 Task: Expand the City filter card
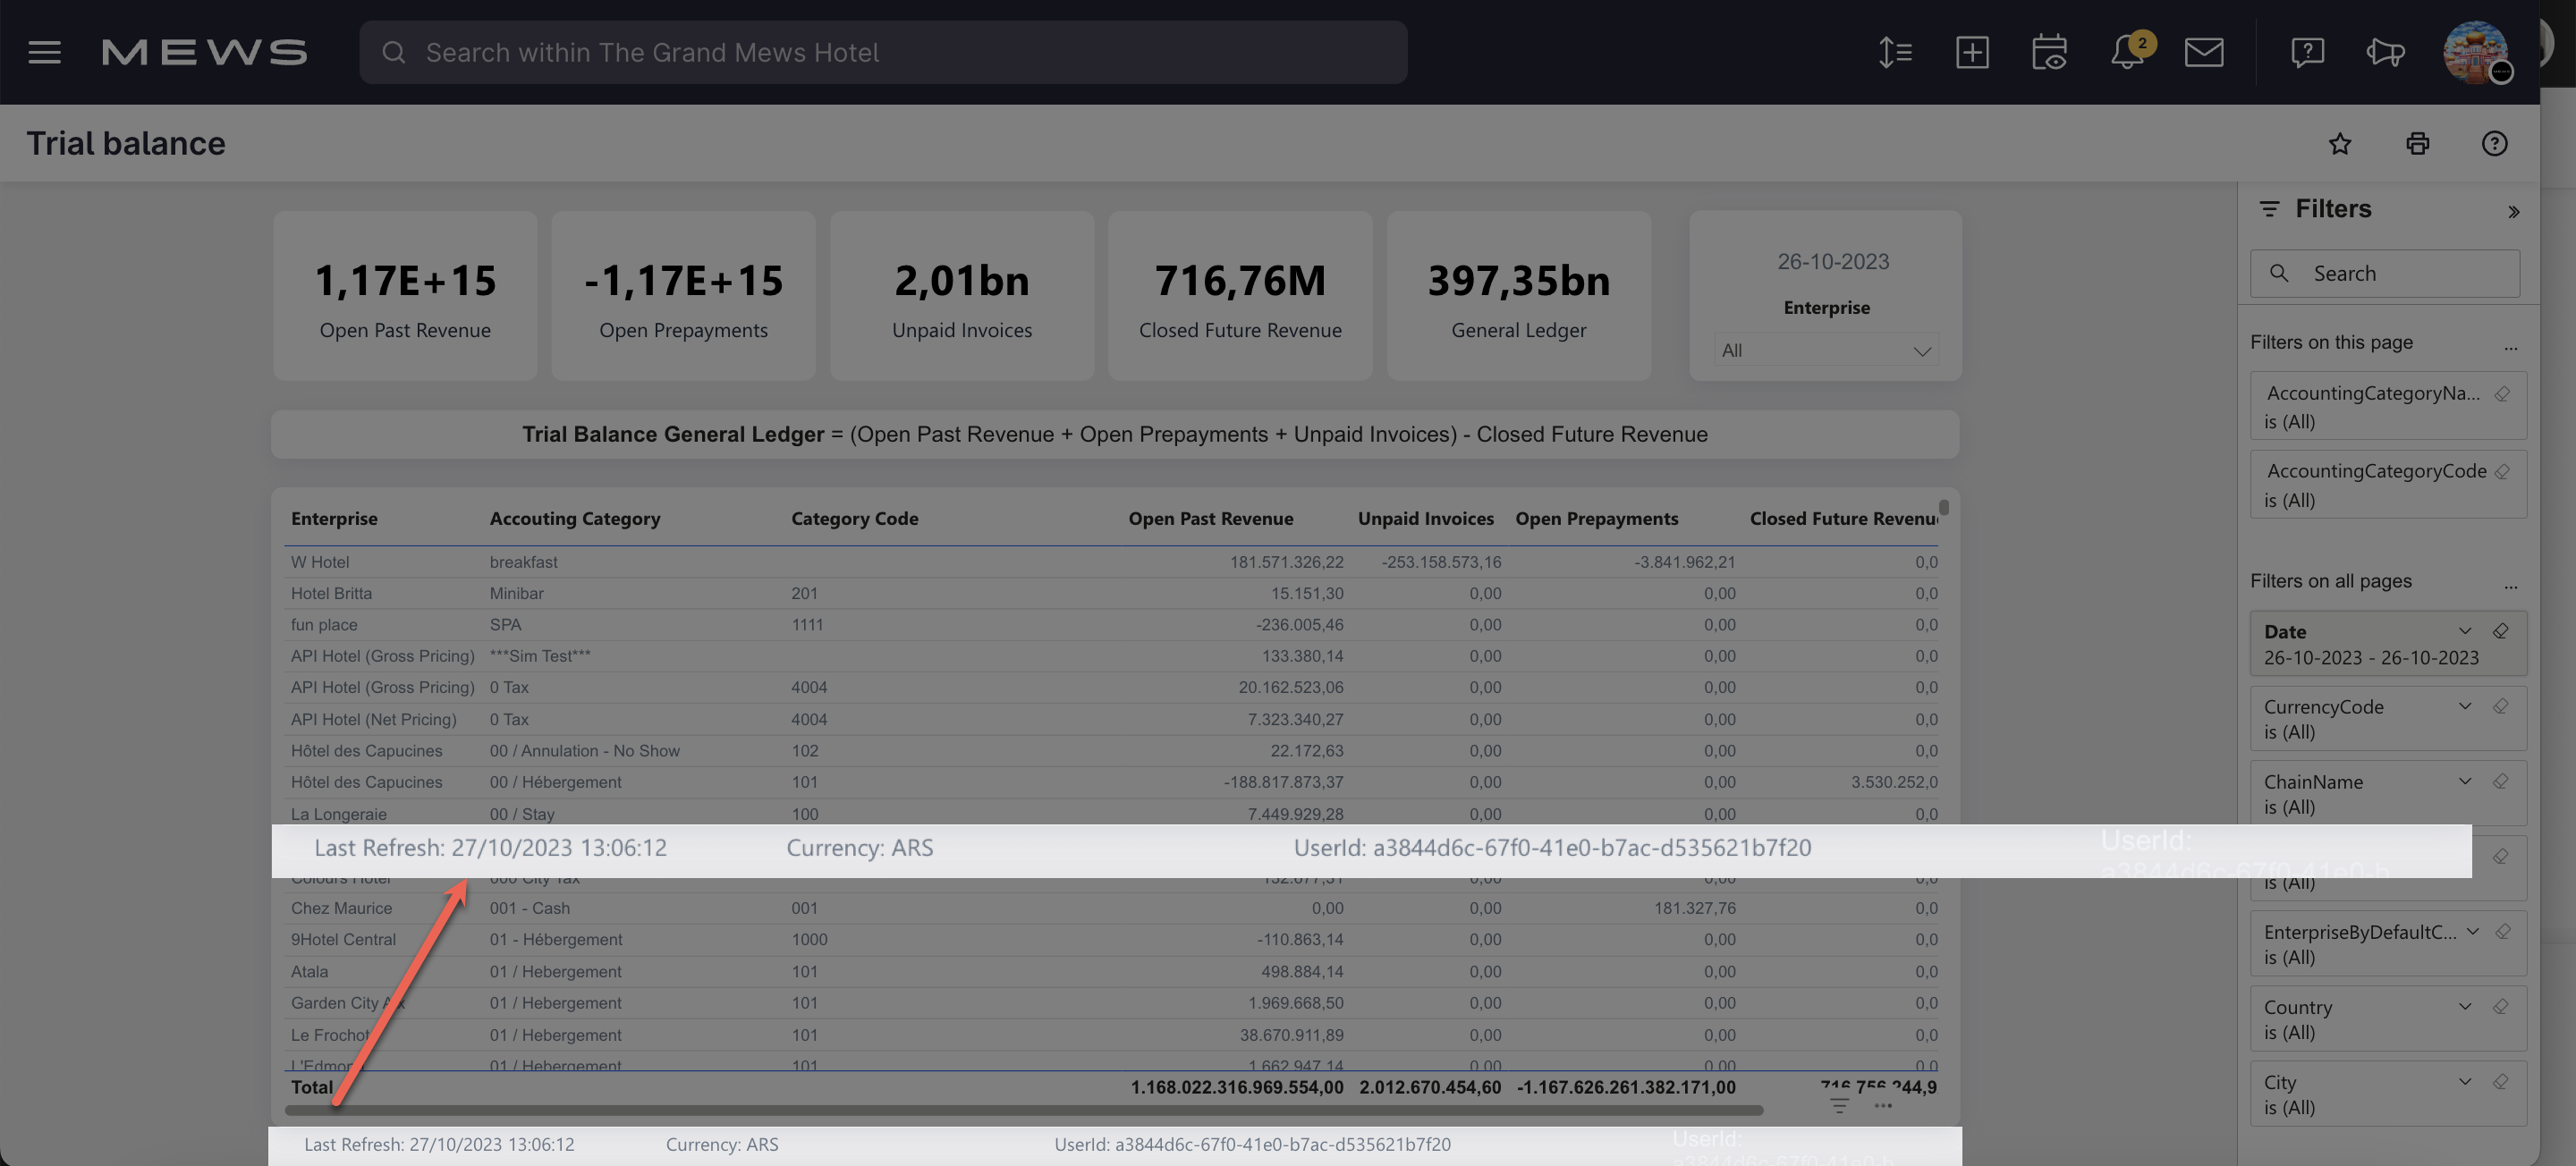(2464, 1082)
